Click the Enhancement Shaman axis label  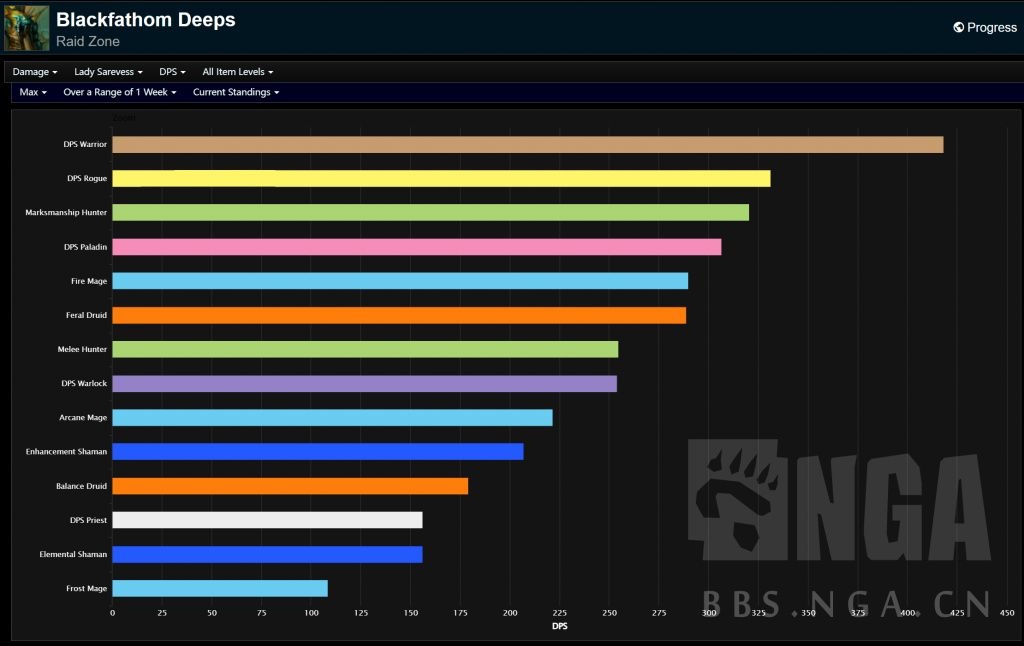pos(66,451)
